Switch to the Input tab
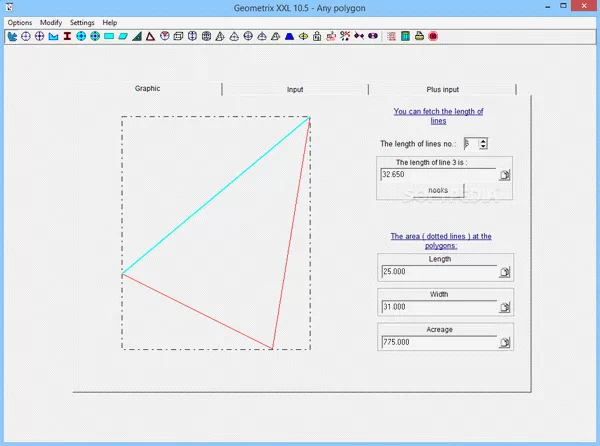600x446 pixels. 295,90
